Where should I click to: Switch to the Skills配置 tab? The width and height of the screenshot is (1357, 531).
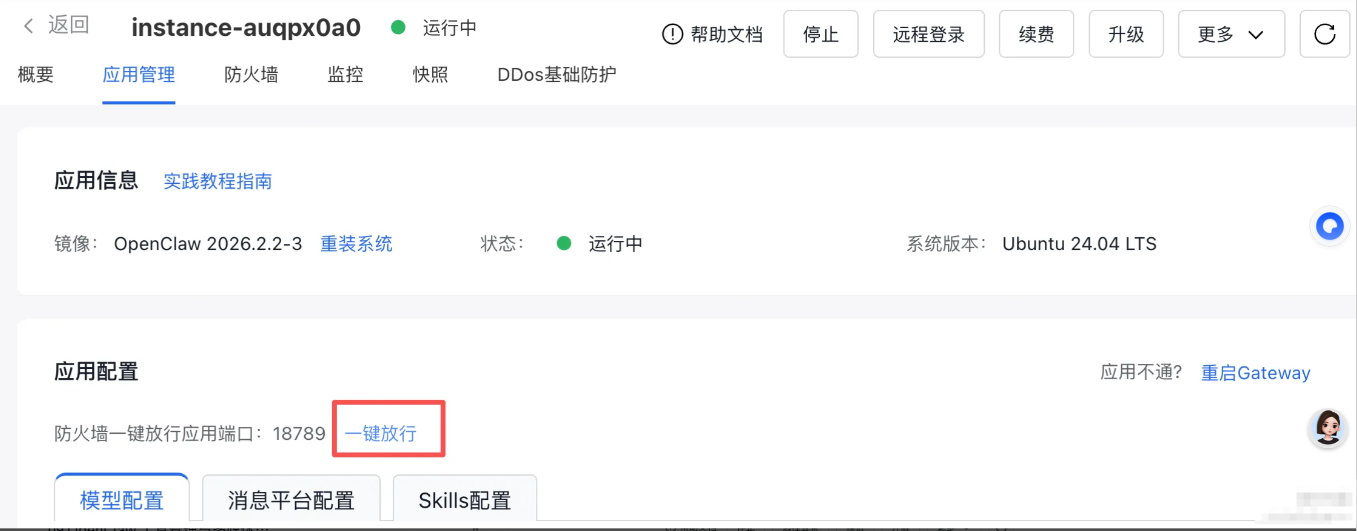(465, 499)
